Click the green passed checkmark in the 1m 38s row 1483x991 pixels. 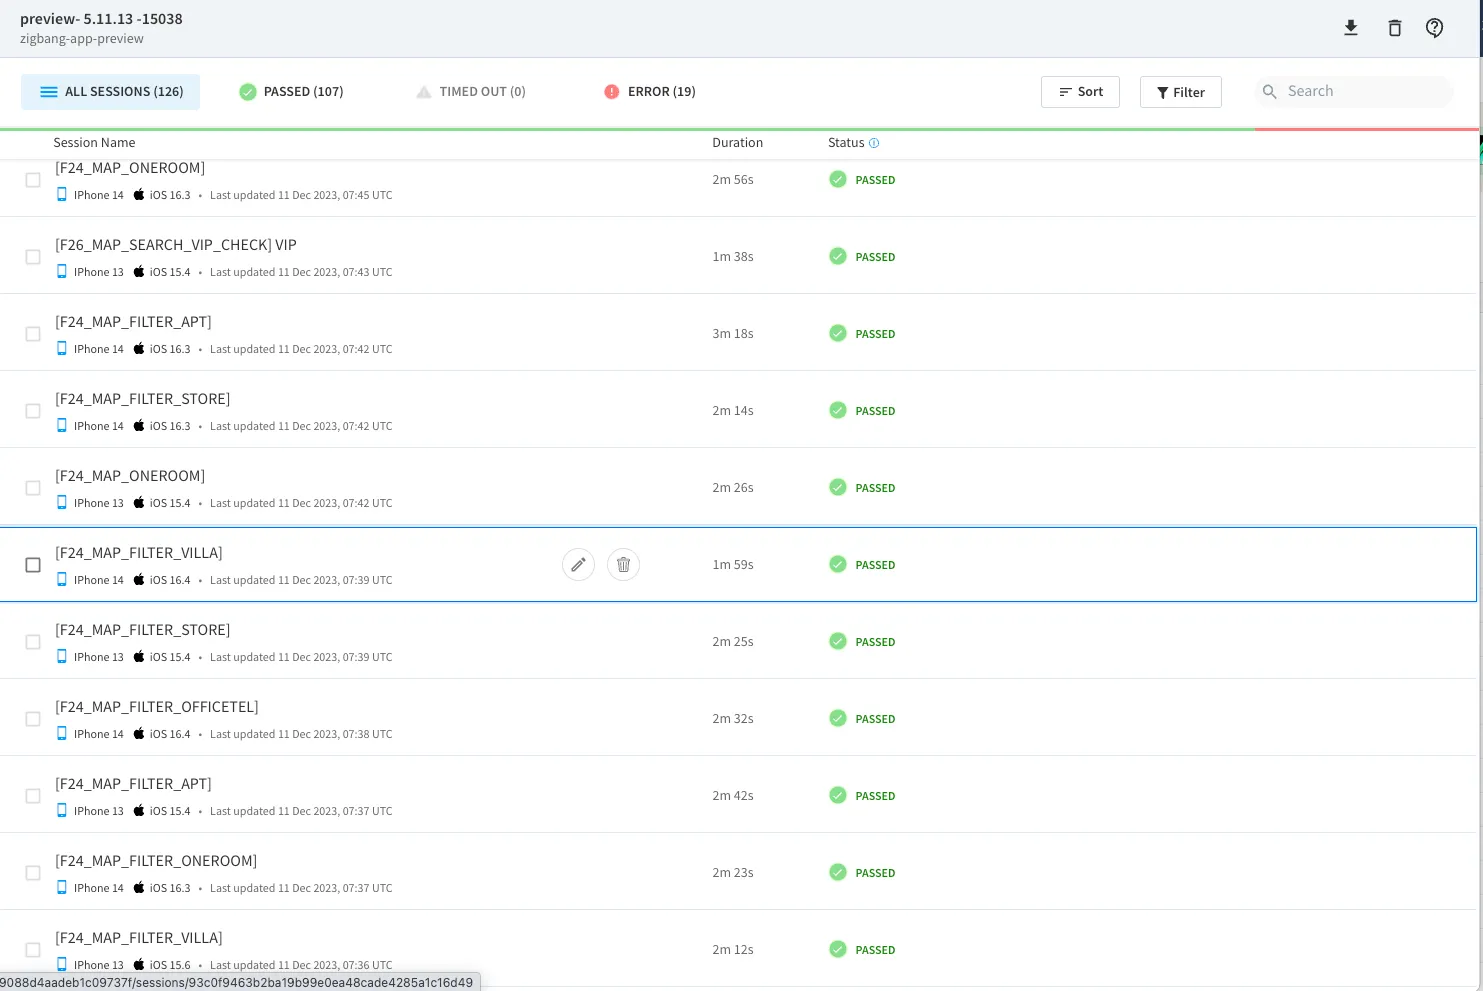coord(838,257)
